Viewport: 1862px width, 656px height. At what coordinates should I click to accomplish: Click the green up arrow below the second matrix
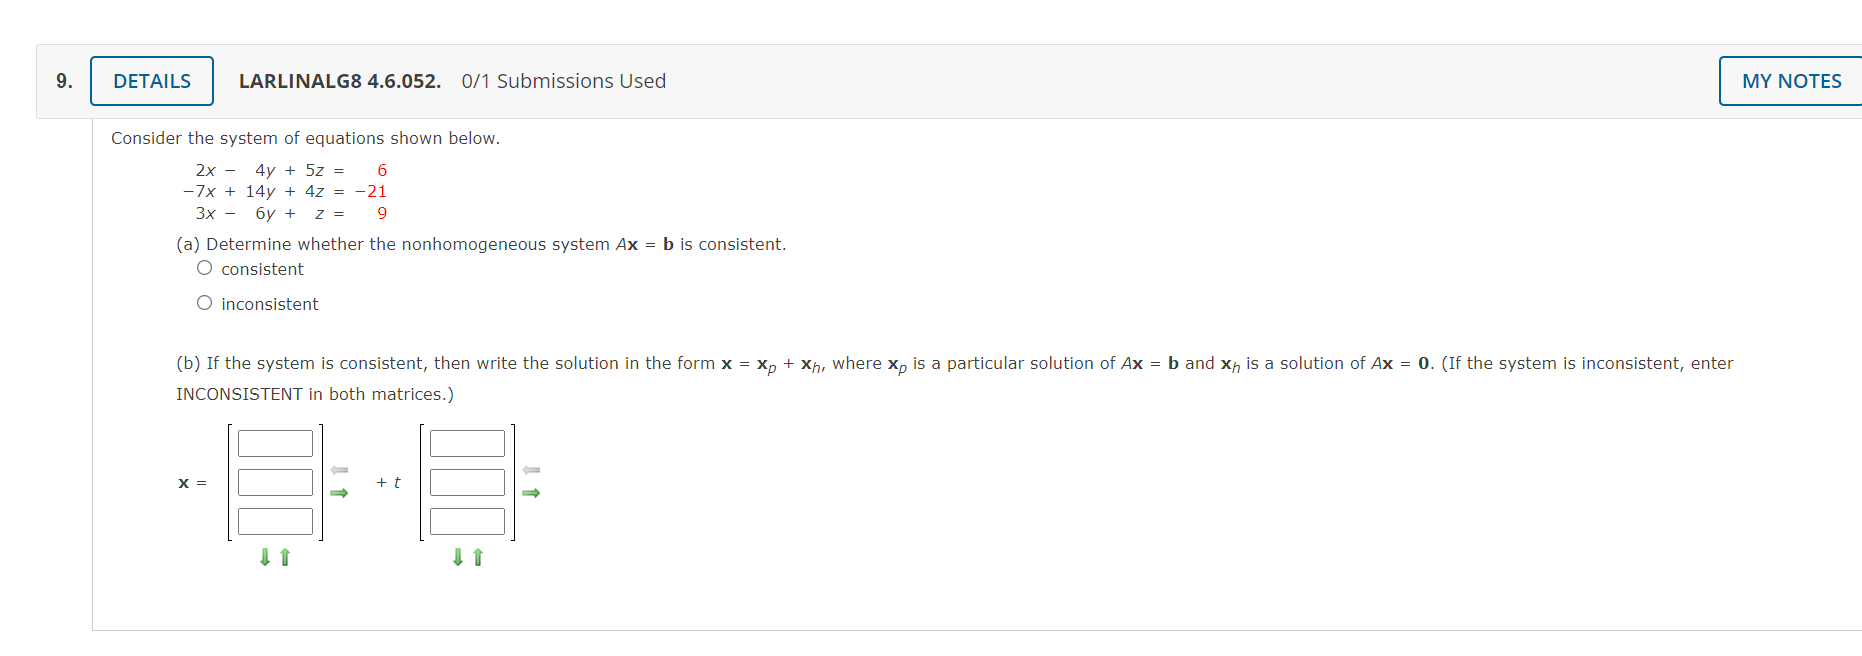[x=476, y=558]
